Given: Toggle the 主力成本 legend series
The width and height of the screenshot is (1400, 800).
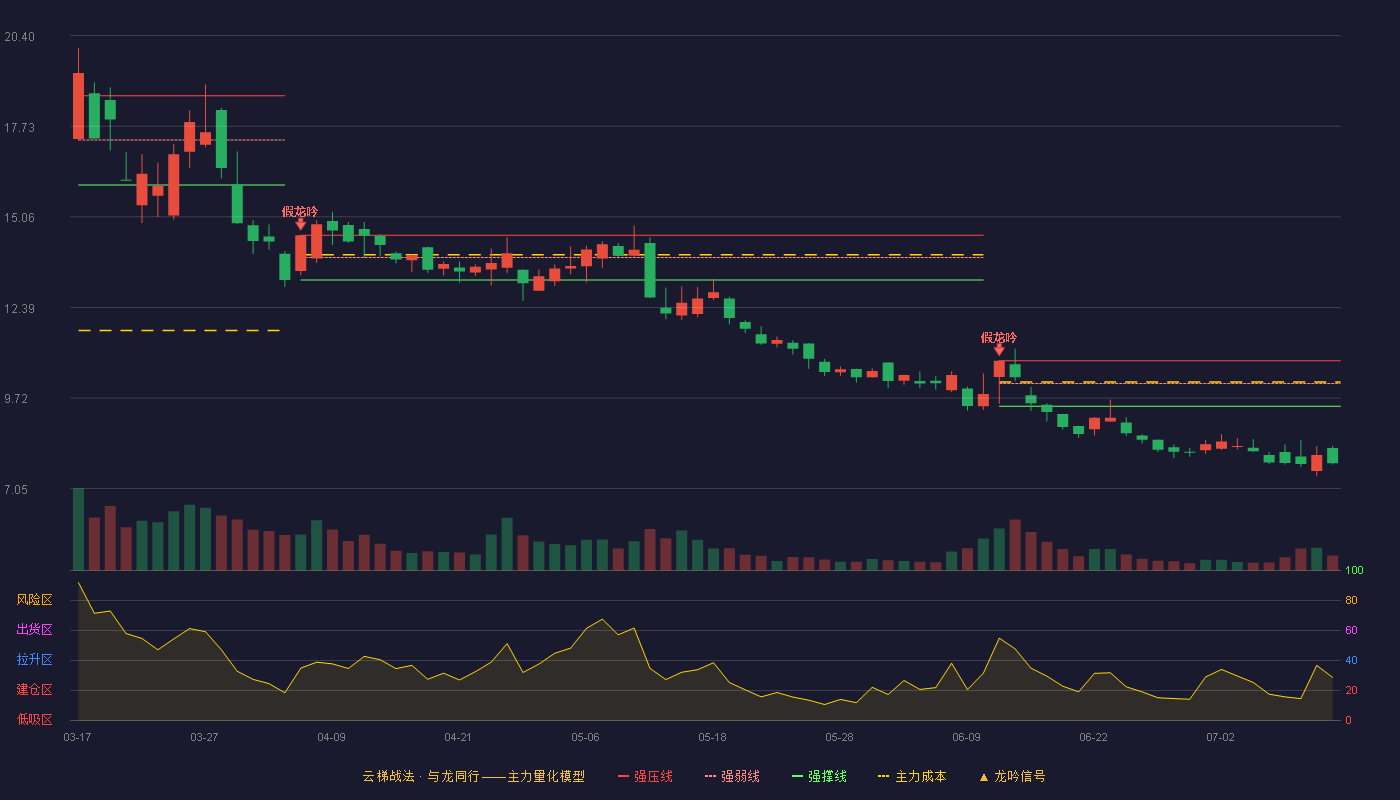Looking at the screenshot, I should click(x=912, y=776).
